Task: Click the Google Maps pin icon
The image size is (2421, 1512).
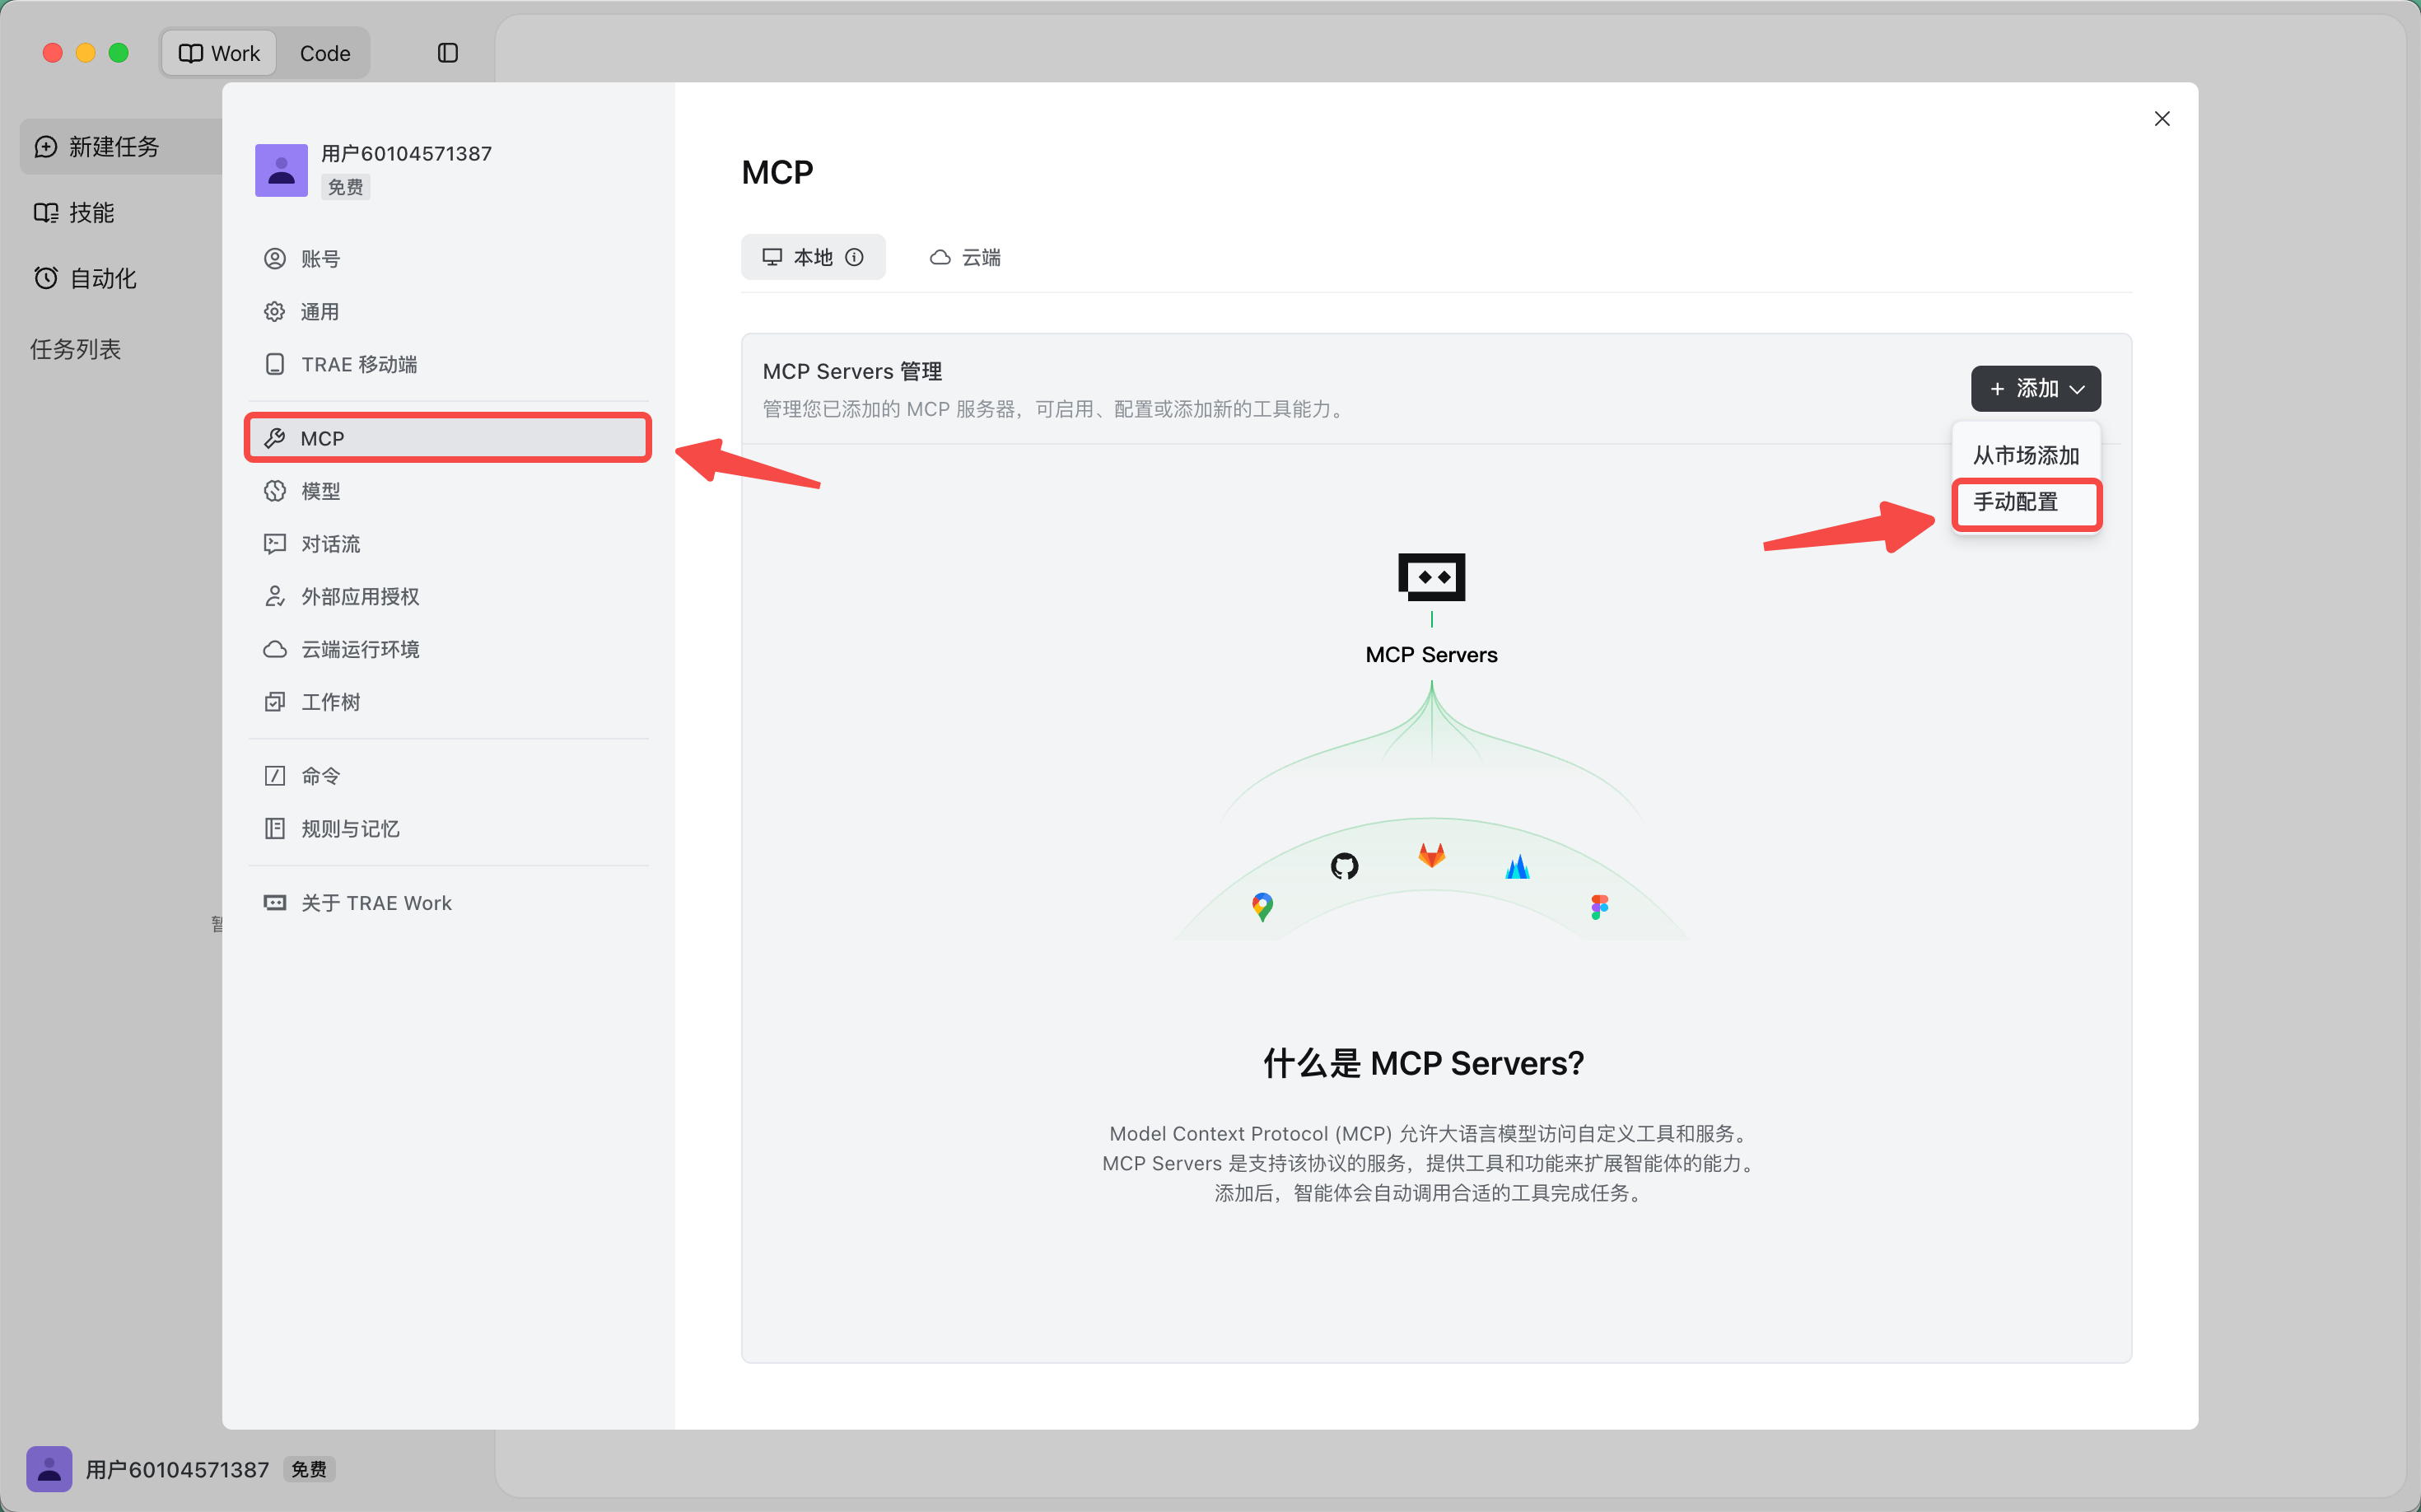Action: pyautogui.click(x=1263, y=907)
